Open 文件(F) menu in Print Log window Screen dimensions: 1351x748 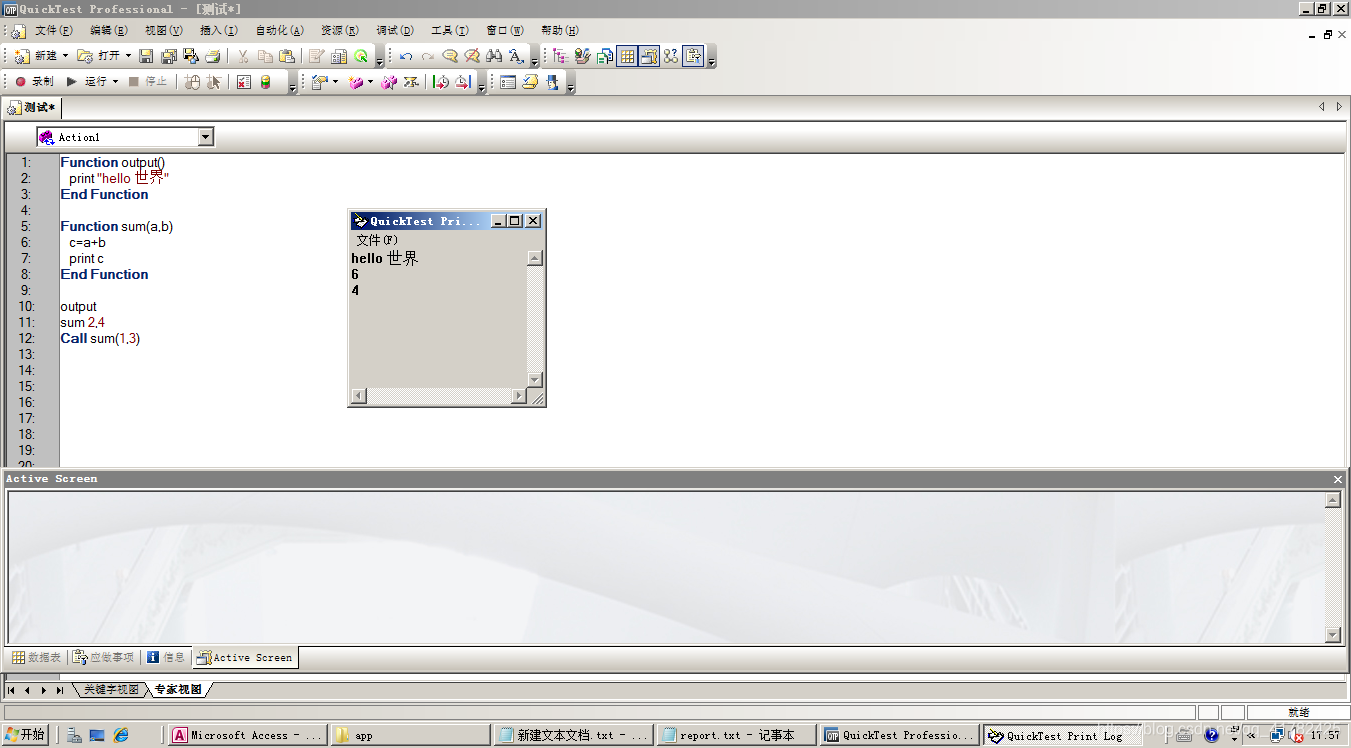tap(377, 240)
